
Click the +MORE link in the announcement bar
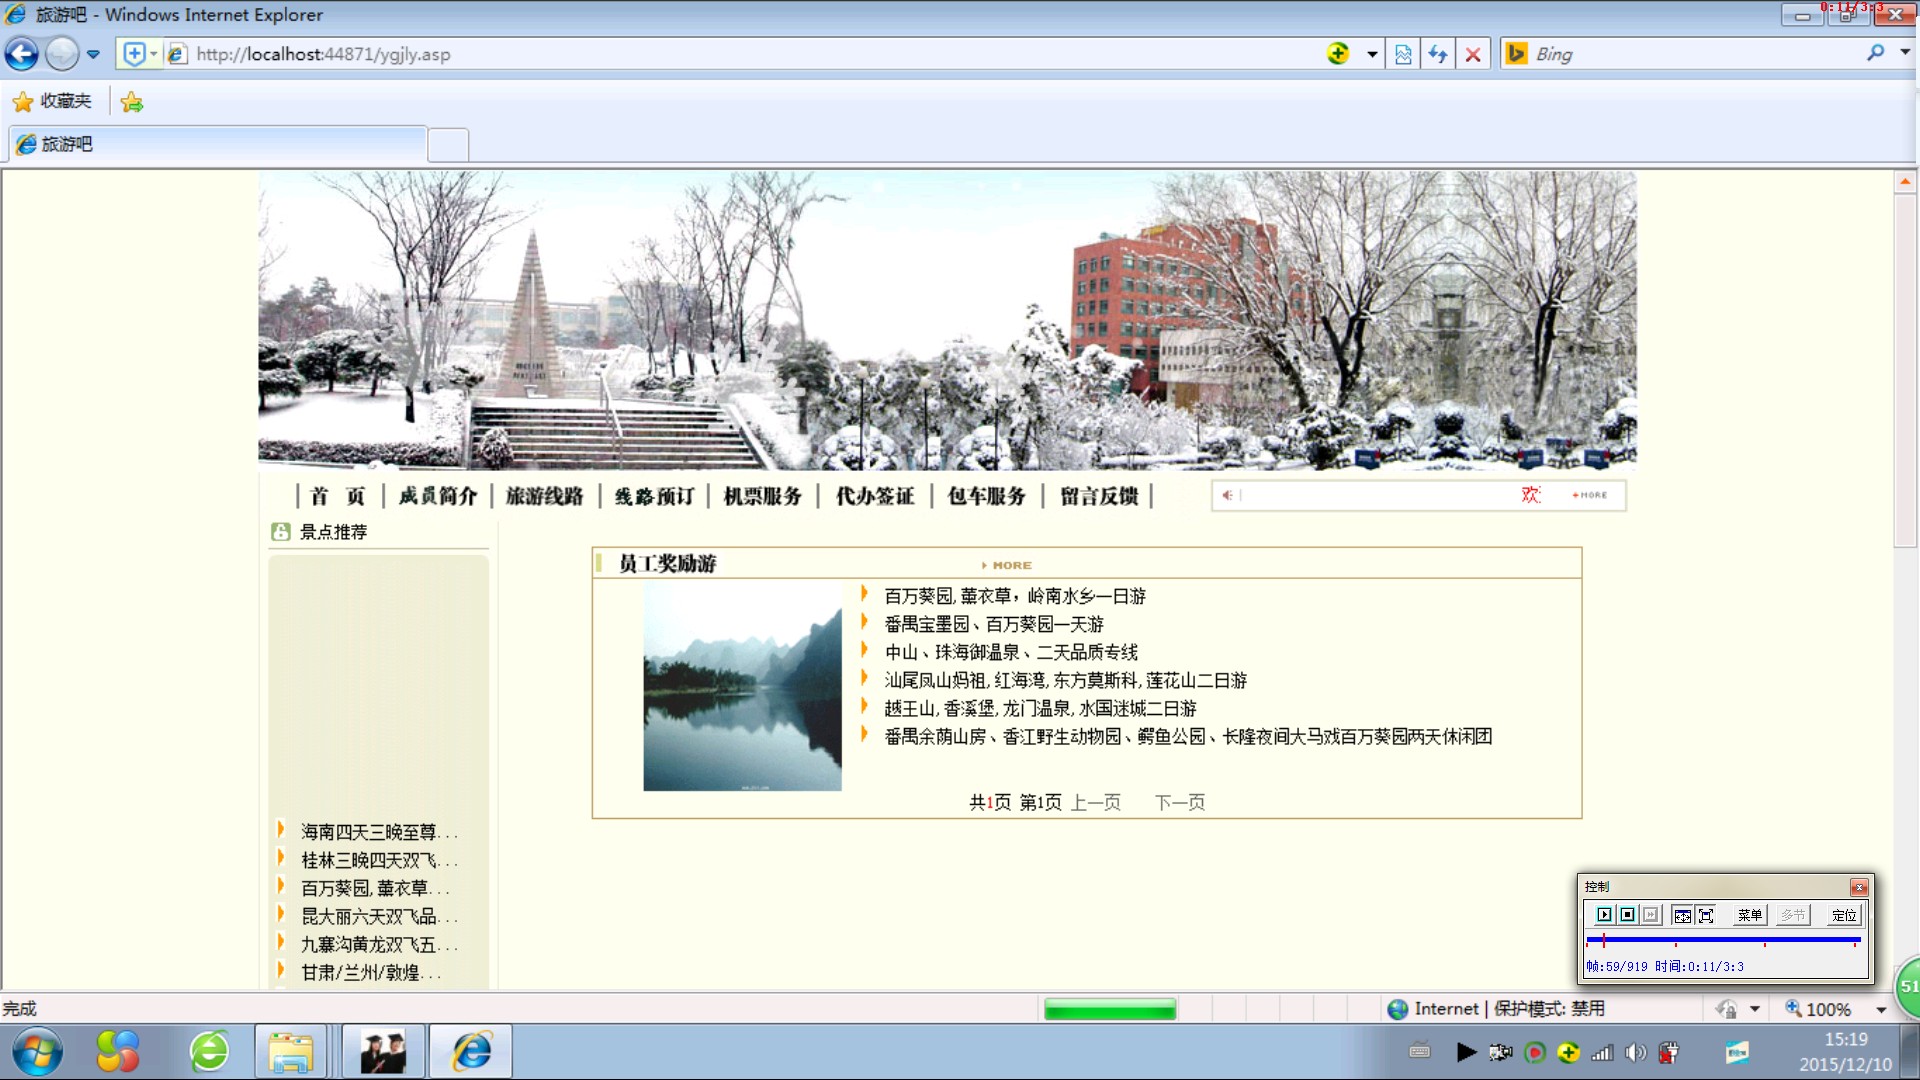coord(1589,495)
